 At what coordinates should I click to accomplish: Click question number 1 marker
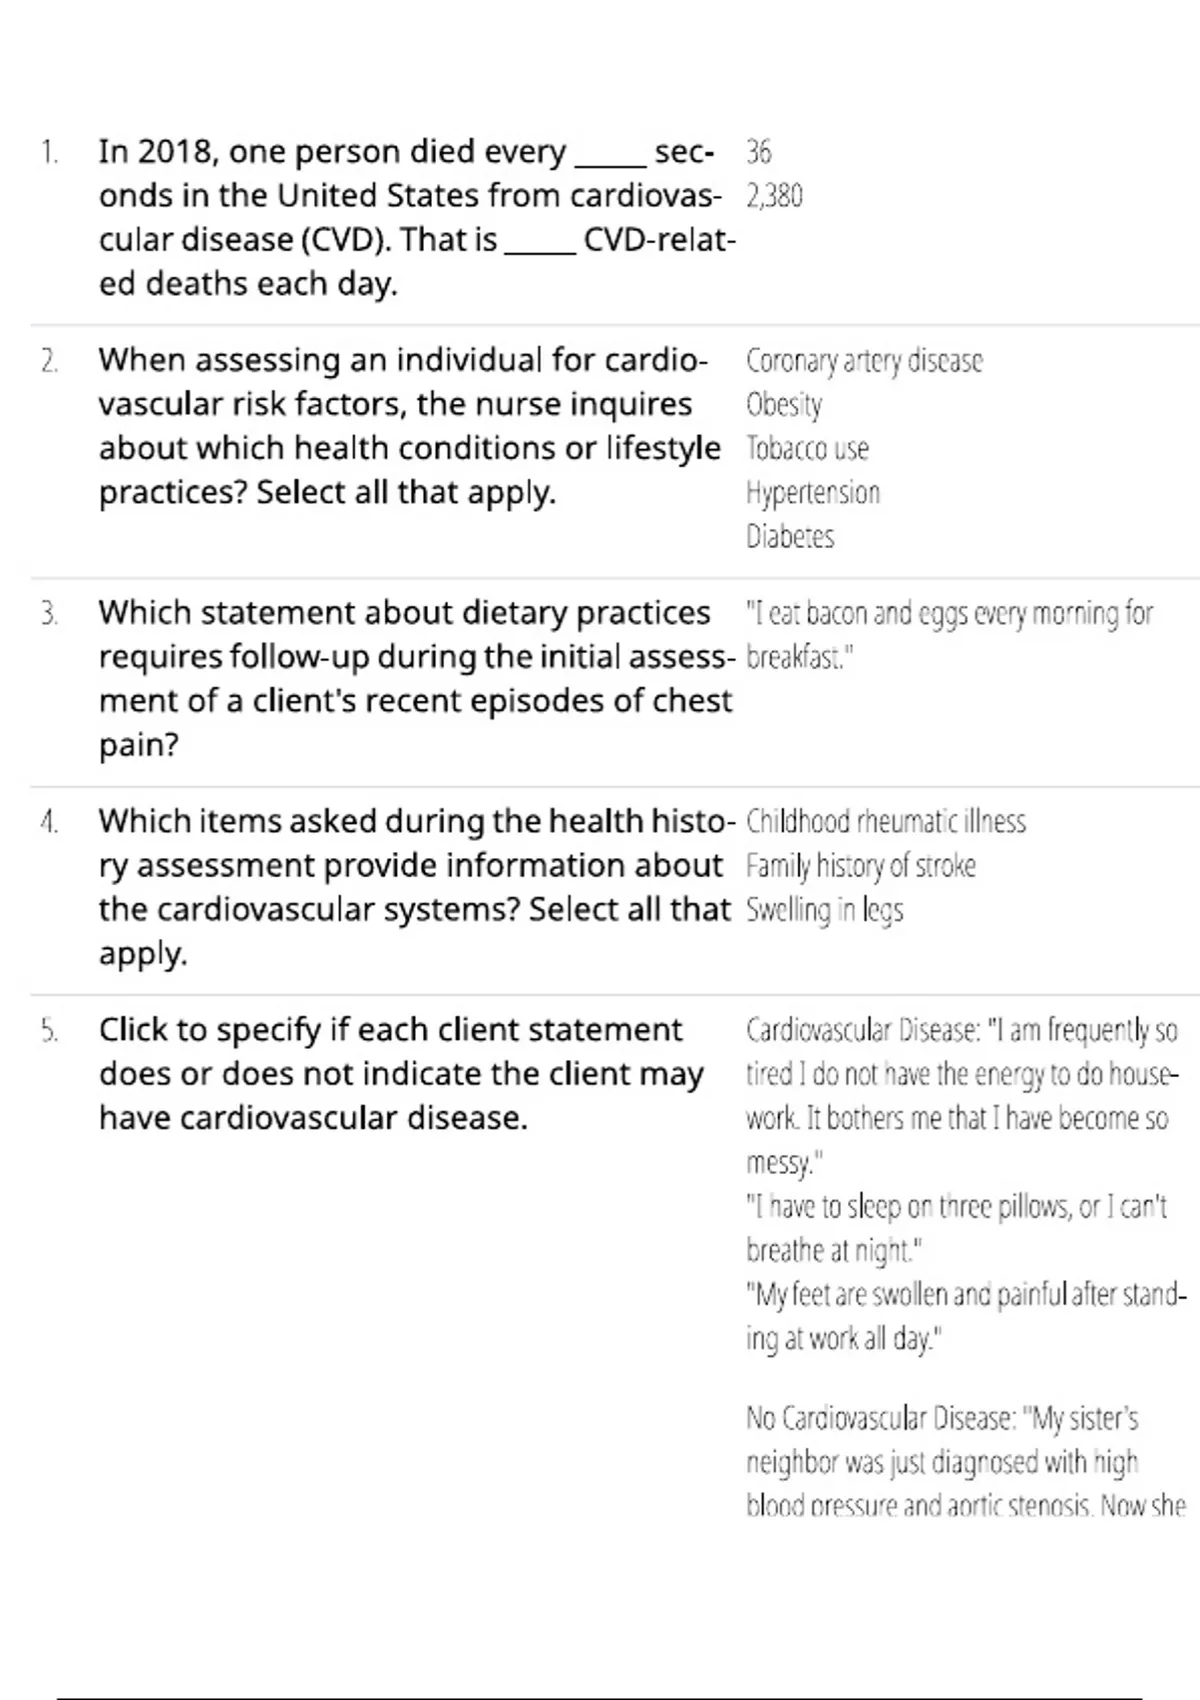pyautogui.click(x=49, y=153)
